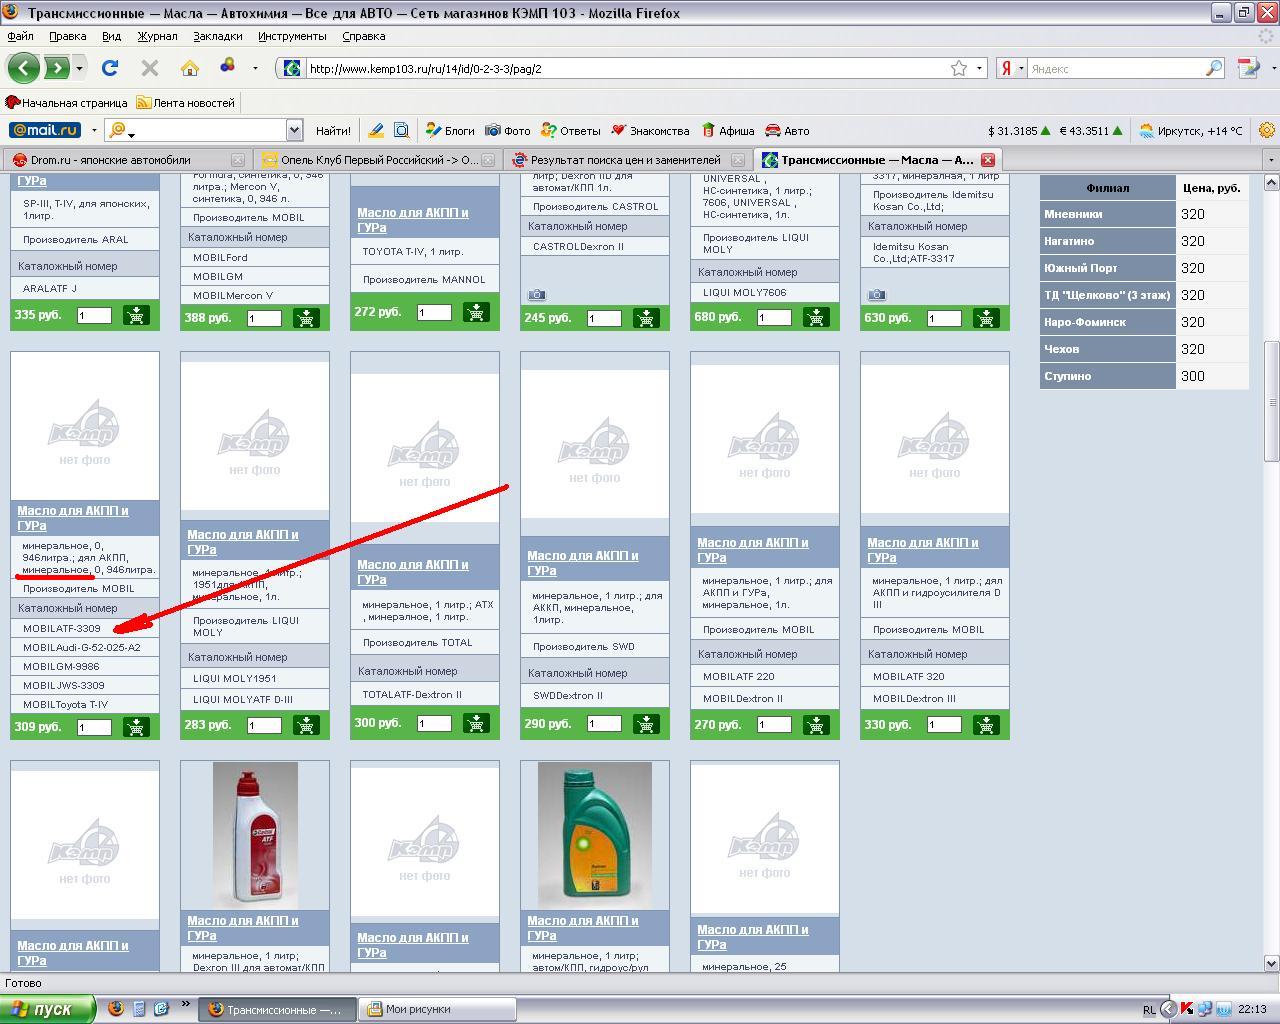Open the Фото toolbar item
1280x1024 pixels.
(508, 130)
